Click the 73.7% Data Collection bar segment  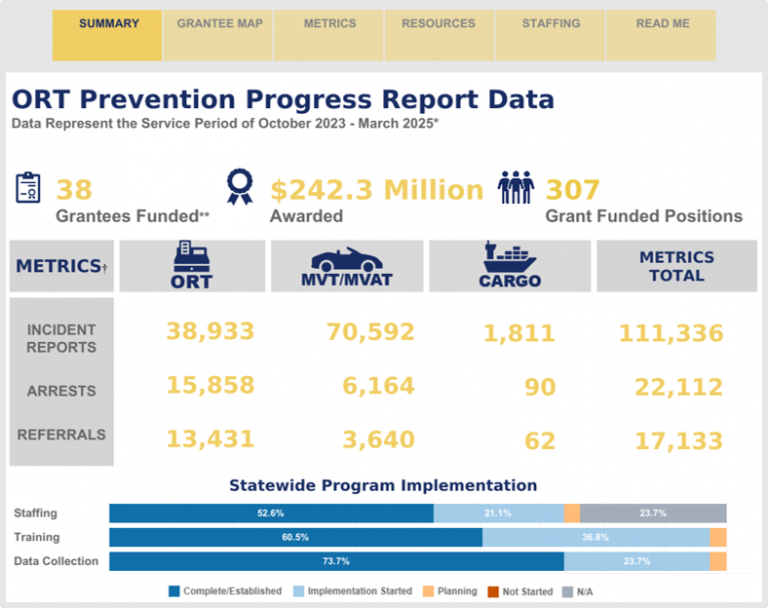coord(336,561)
